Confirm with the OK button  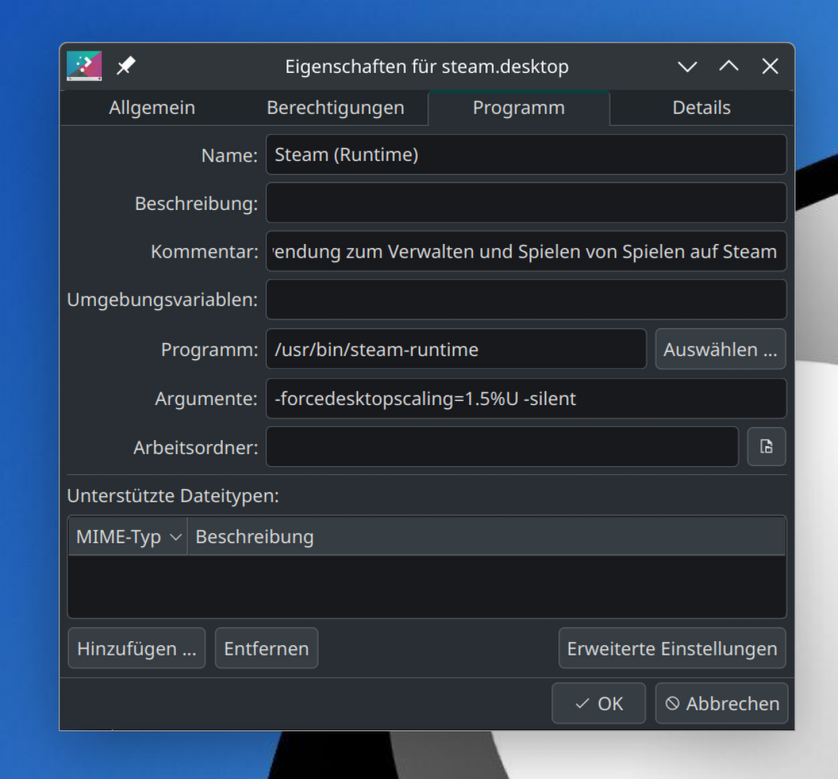click(599, 703)
